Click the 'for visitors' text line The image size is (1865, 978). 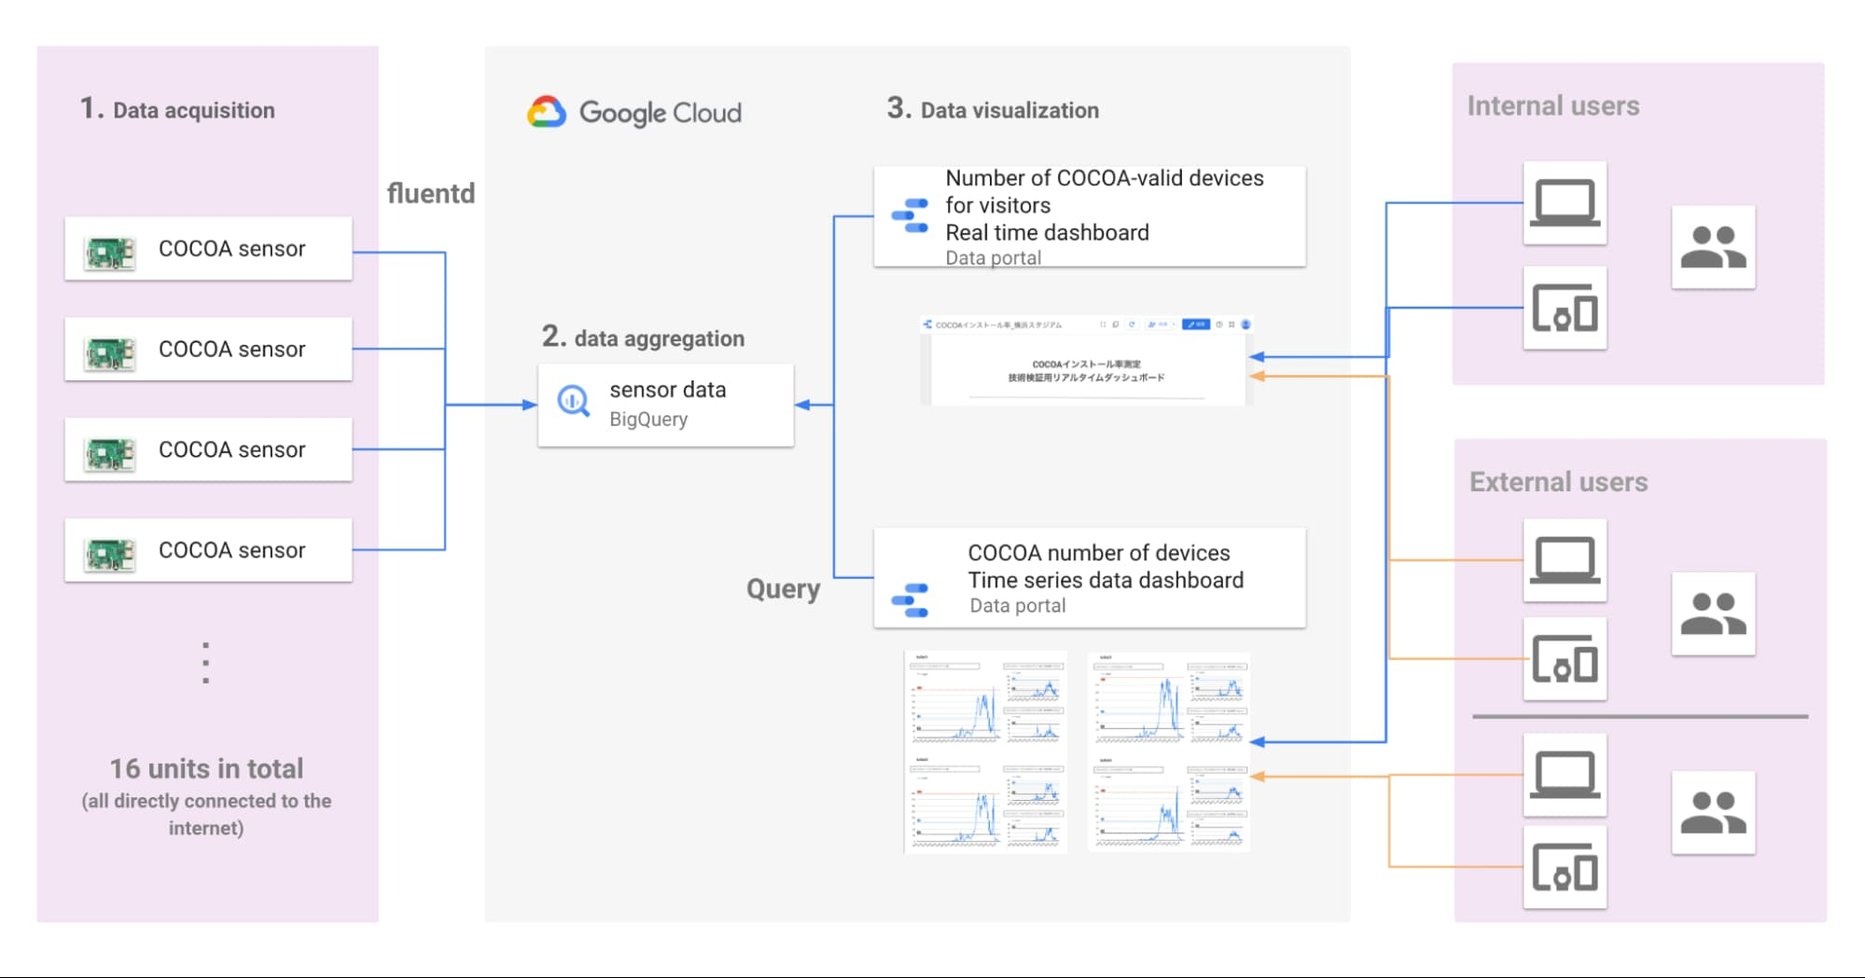coord(998,205)
